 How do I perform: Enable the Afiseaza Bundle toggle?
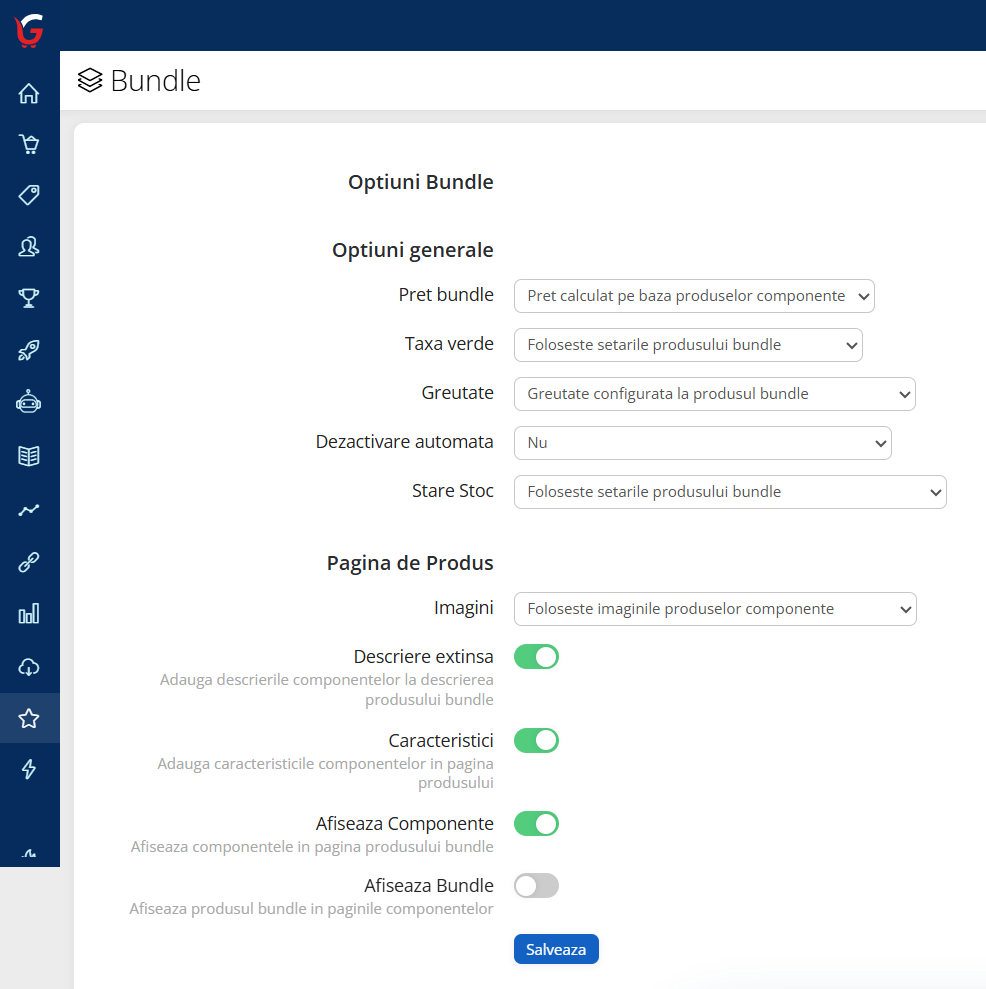coord(536,886)
